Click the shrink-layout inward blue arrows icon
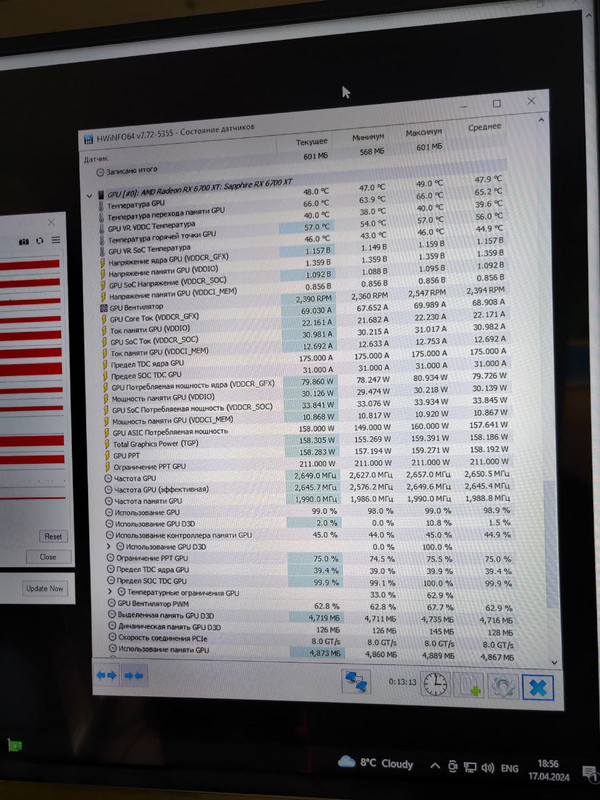The height and width of the screenshot is (800, 600). [x=134, y=676]
